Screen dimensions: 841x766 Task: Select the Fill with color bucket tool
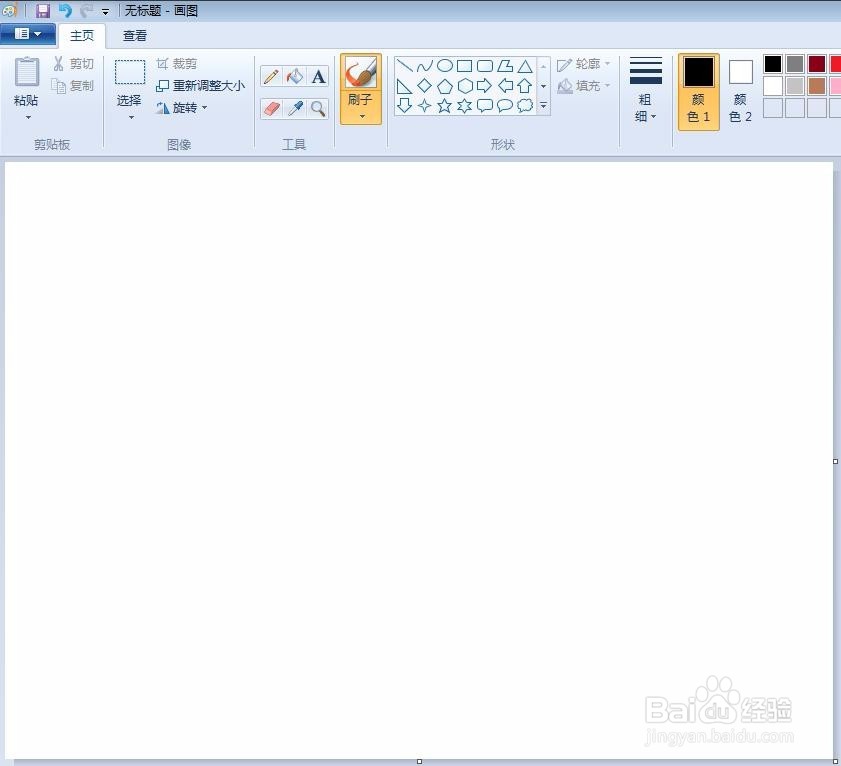[294, 75]
